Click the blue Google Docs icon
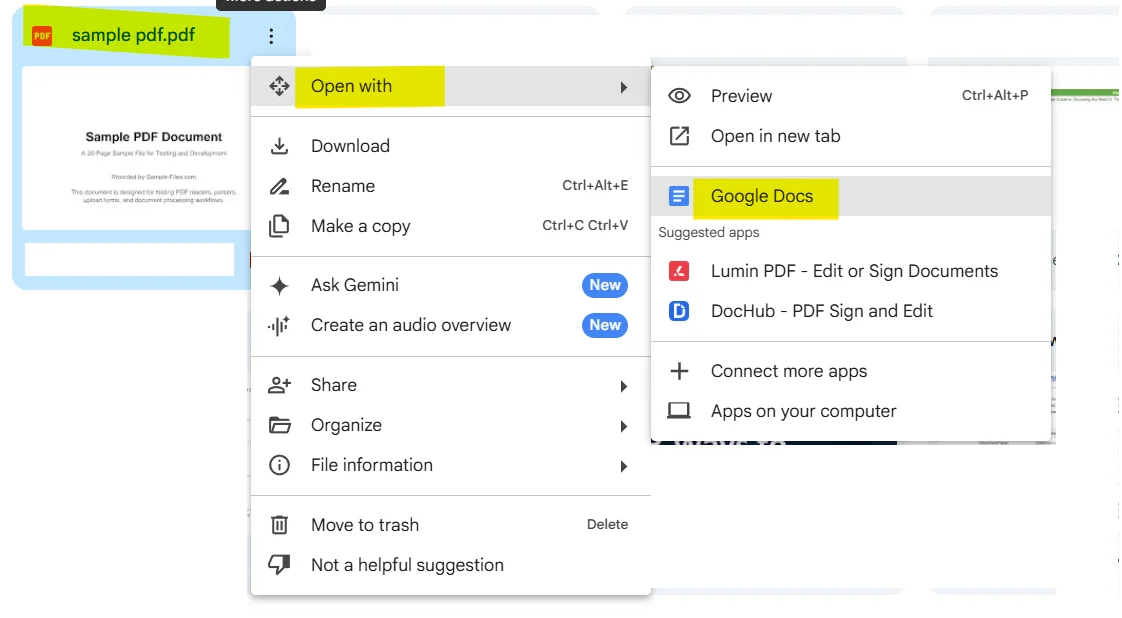The height and width of the screenshot is (618, 1122). pos(678,196)
